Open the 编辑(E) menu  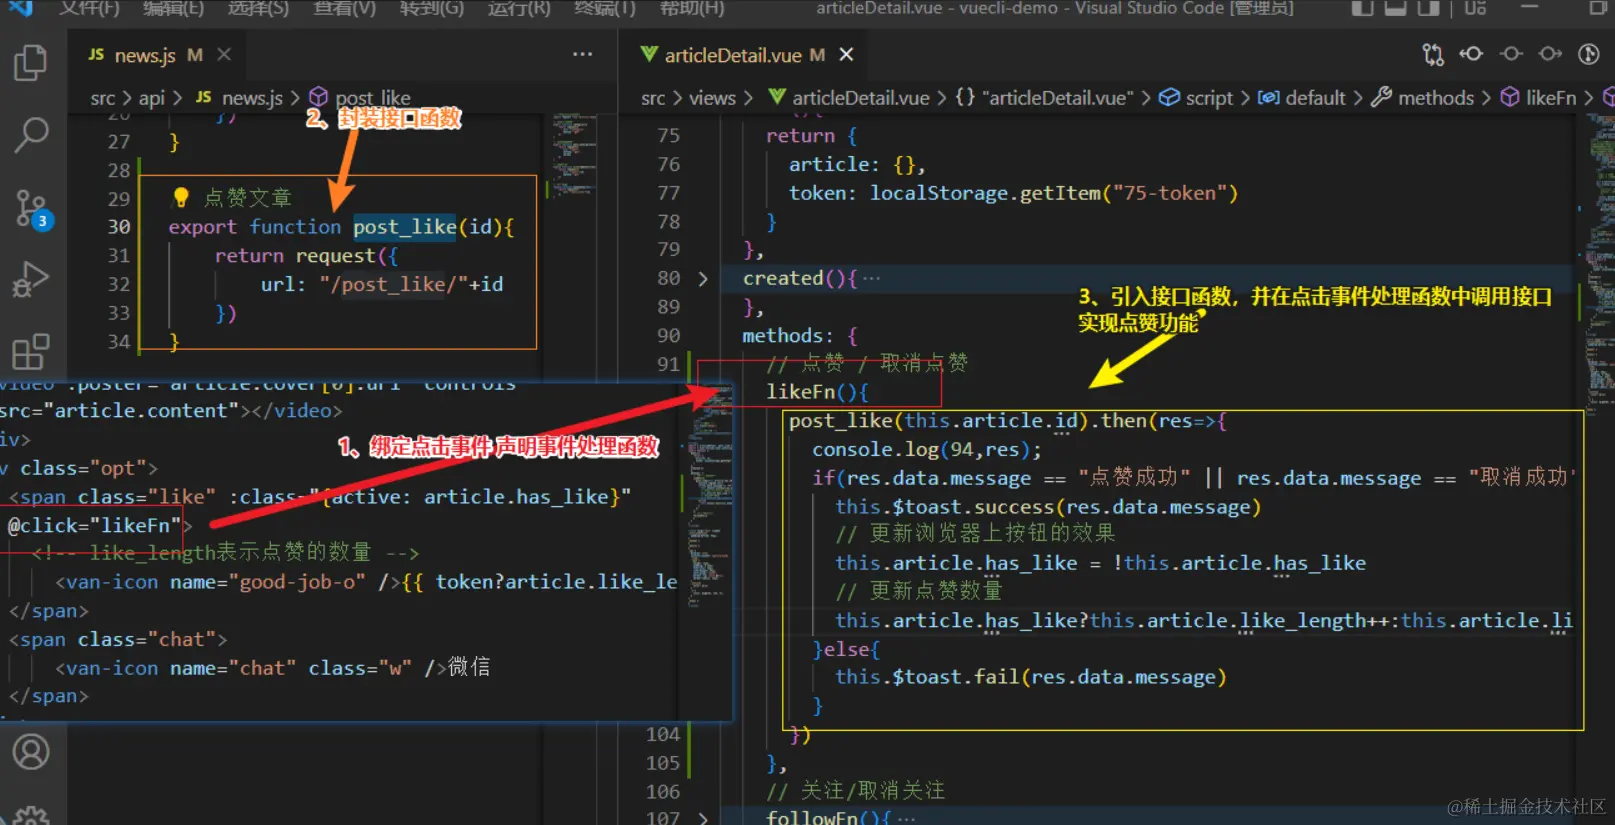click(x=173, y=8)
